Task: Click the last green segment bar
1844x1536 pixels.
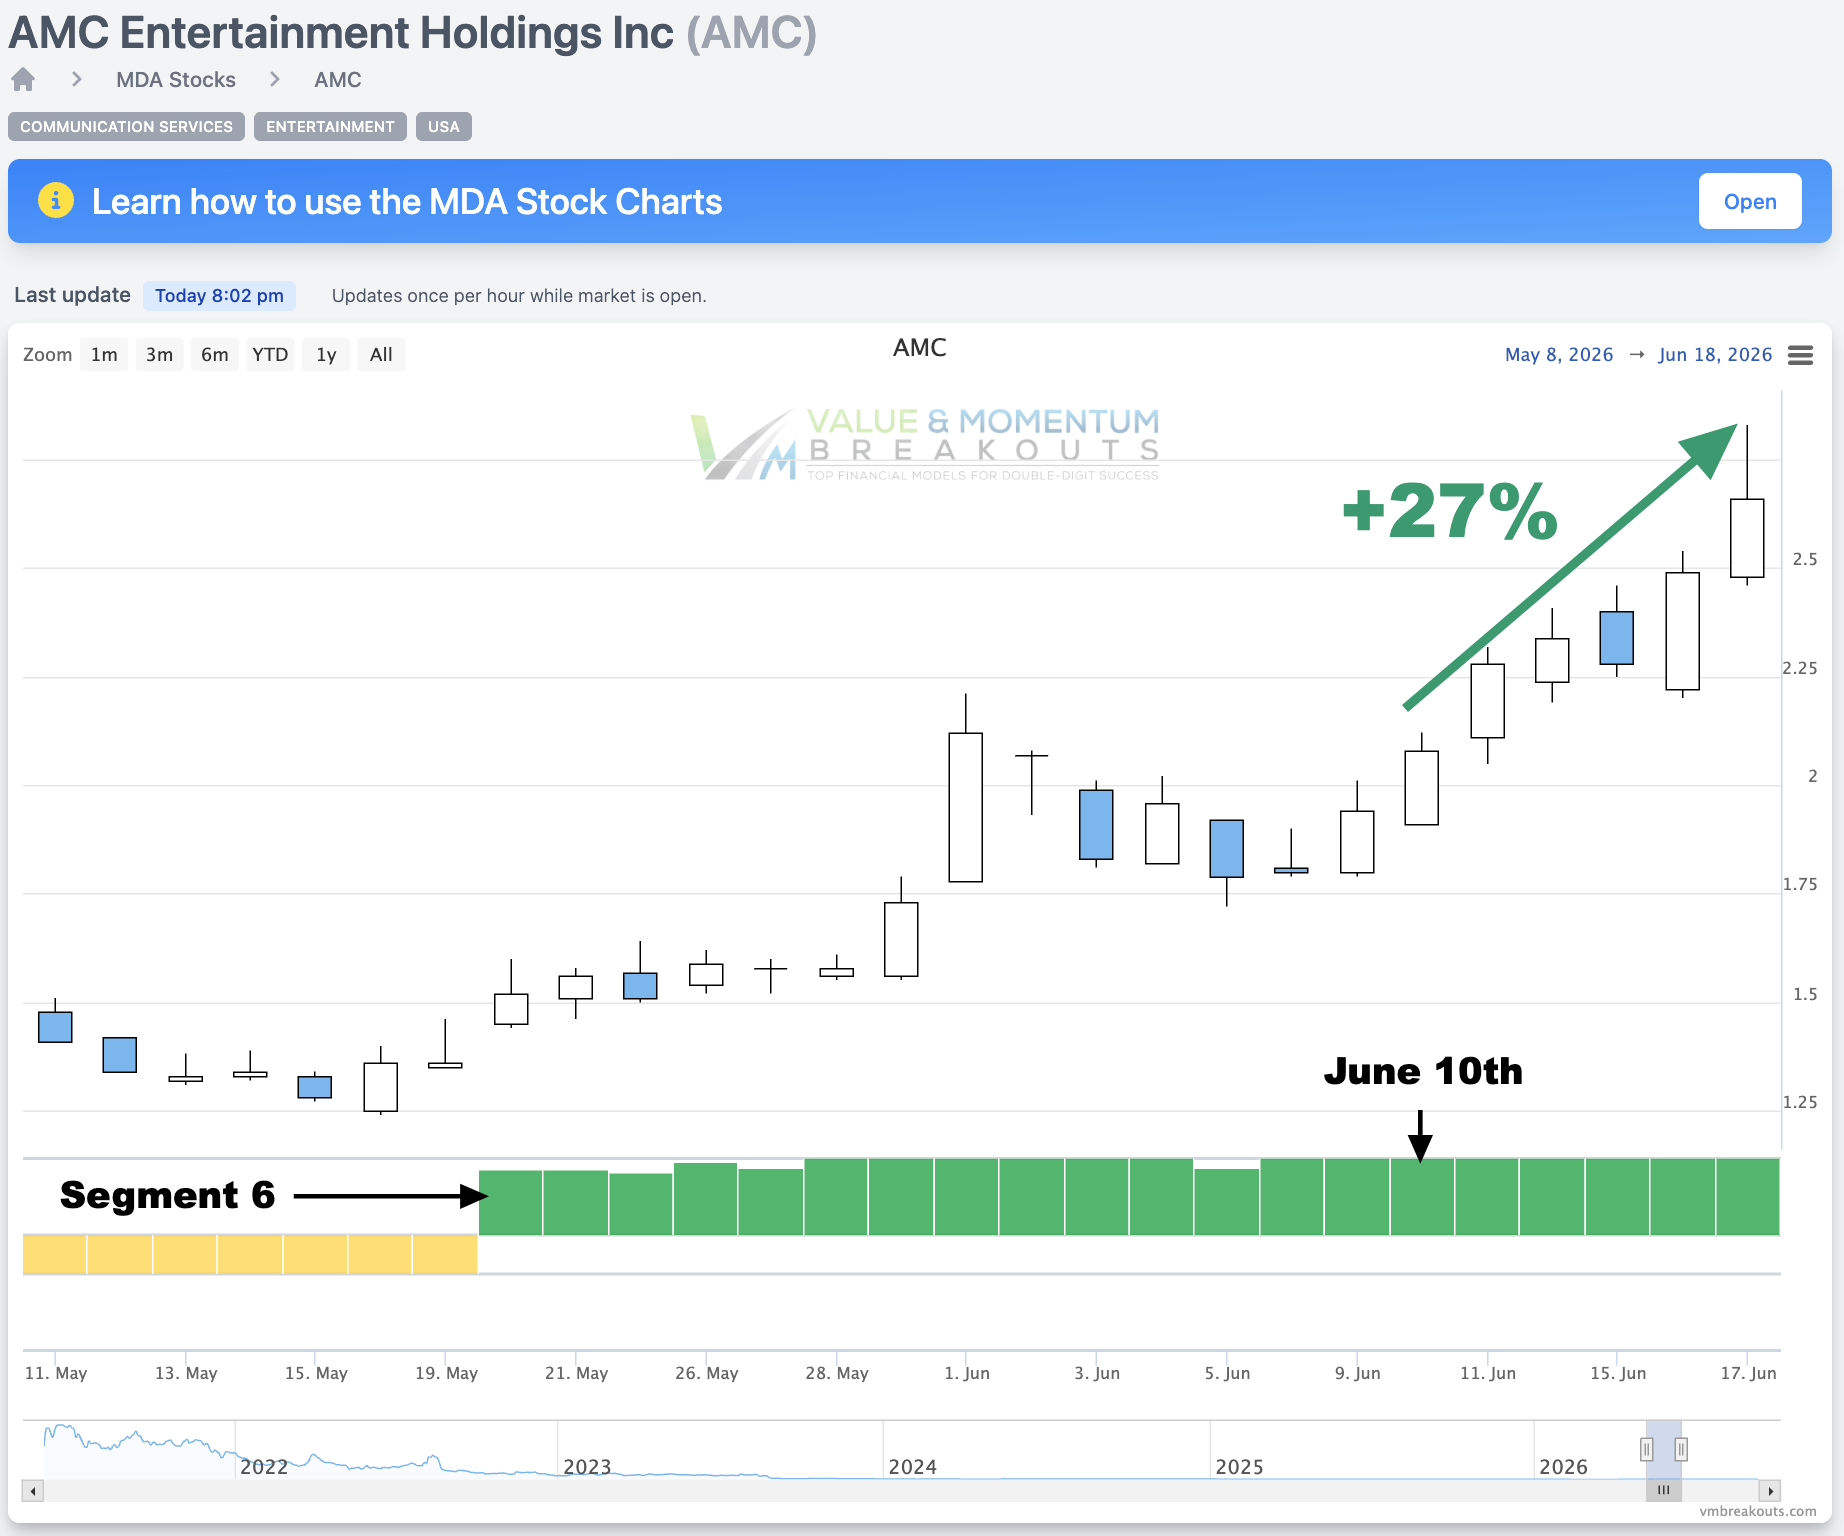Action: pos(1748,1197)
